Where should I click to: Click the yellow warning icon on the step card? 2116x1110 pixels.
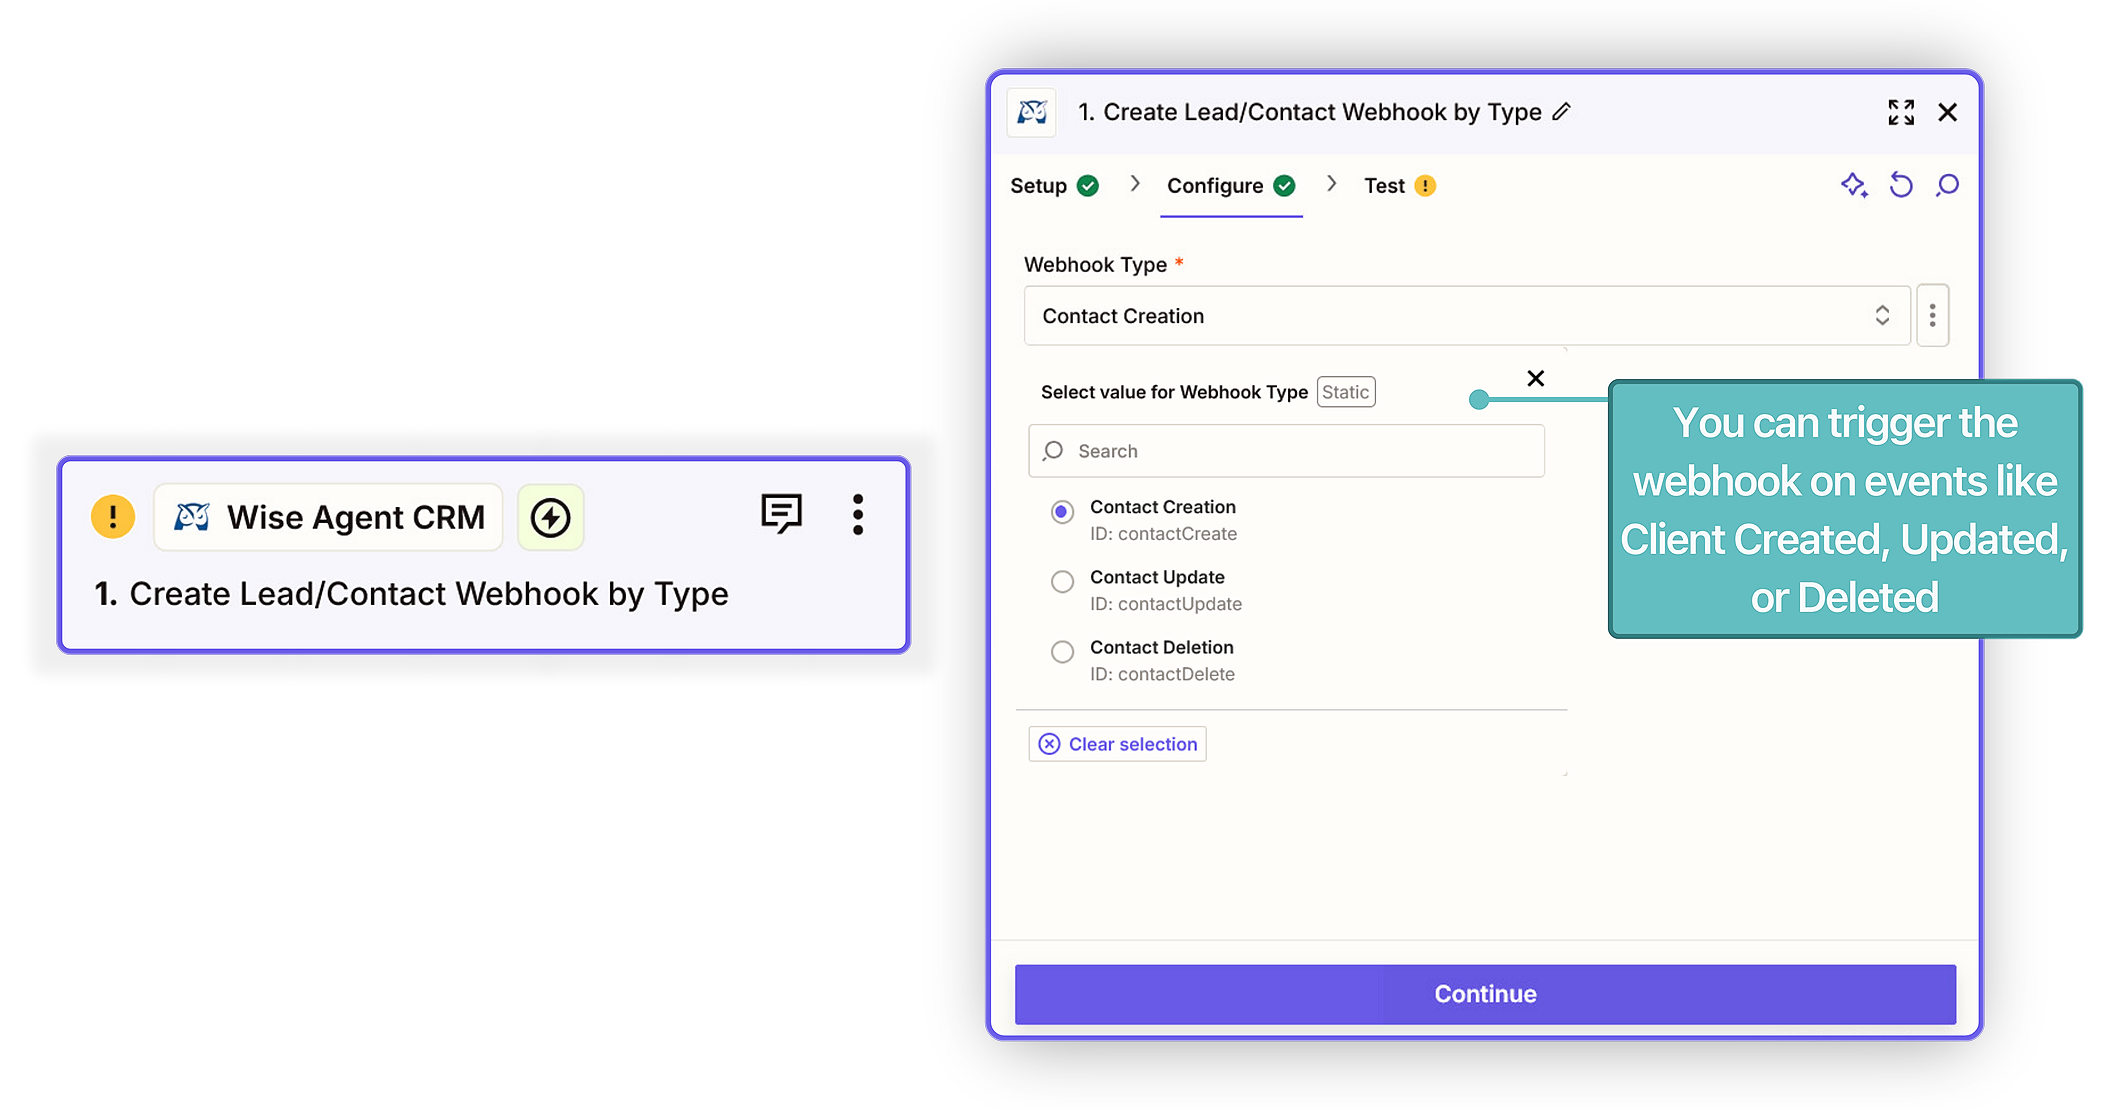coord(113,517)
